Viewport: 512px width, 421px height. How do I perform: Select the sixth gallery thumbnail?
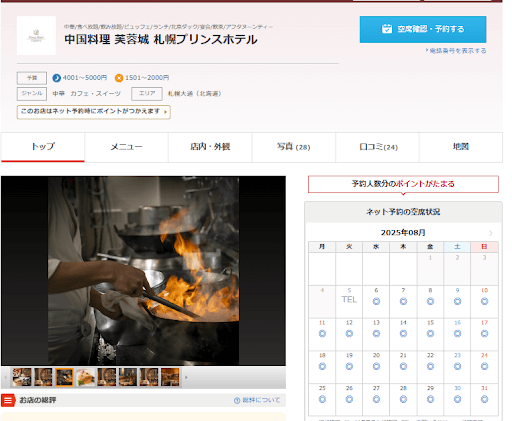click(128, 377)
